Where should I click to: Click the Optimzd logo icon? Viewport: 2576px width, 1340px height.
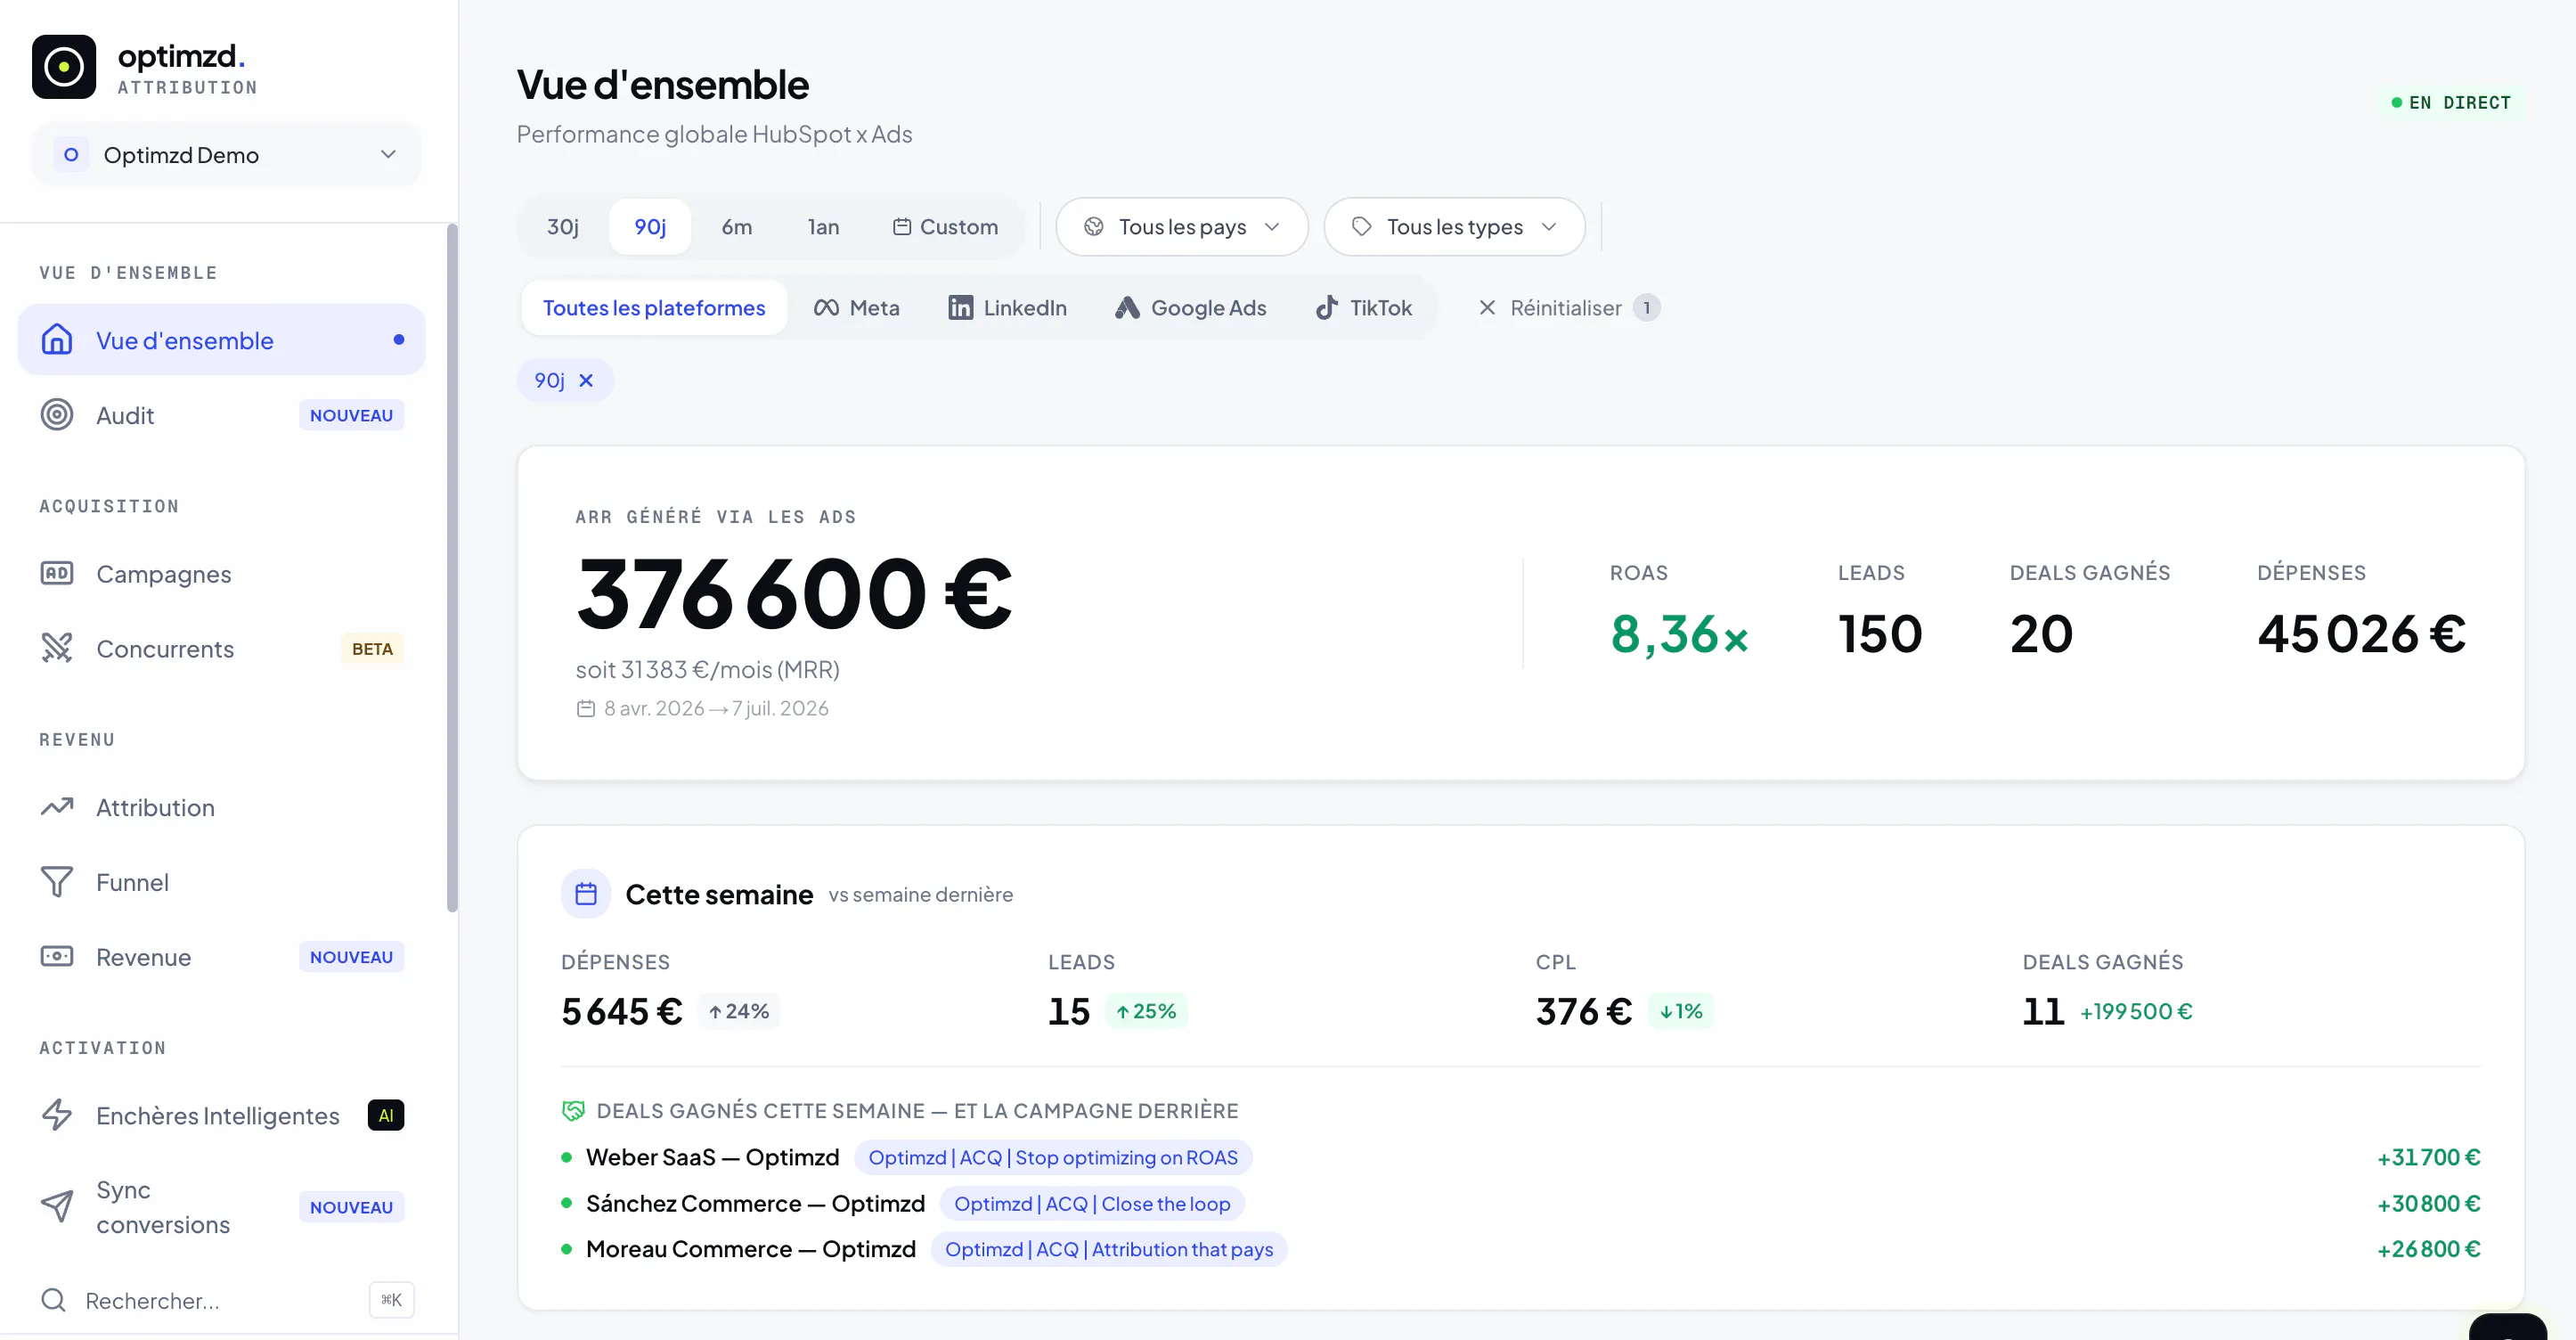[x=64, y=67]
